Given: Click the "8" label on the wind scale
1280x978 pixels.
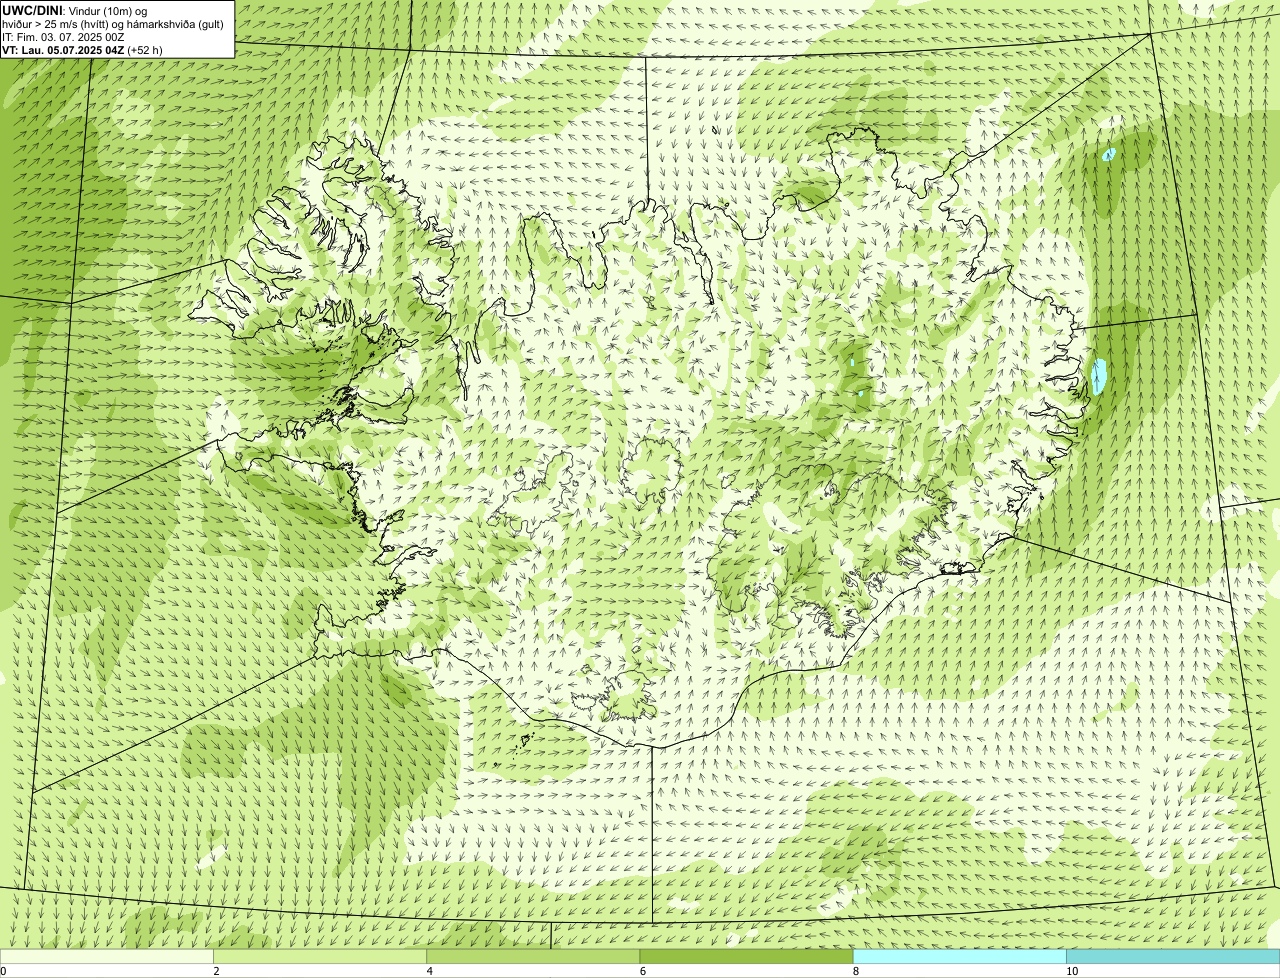Looking at the screenshot, I should pos(855,971).
